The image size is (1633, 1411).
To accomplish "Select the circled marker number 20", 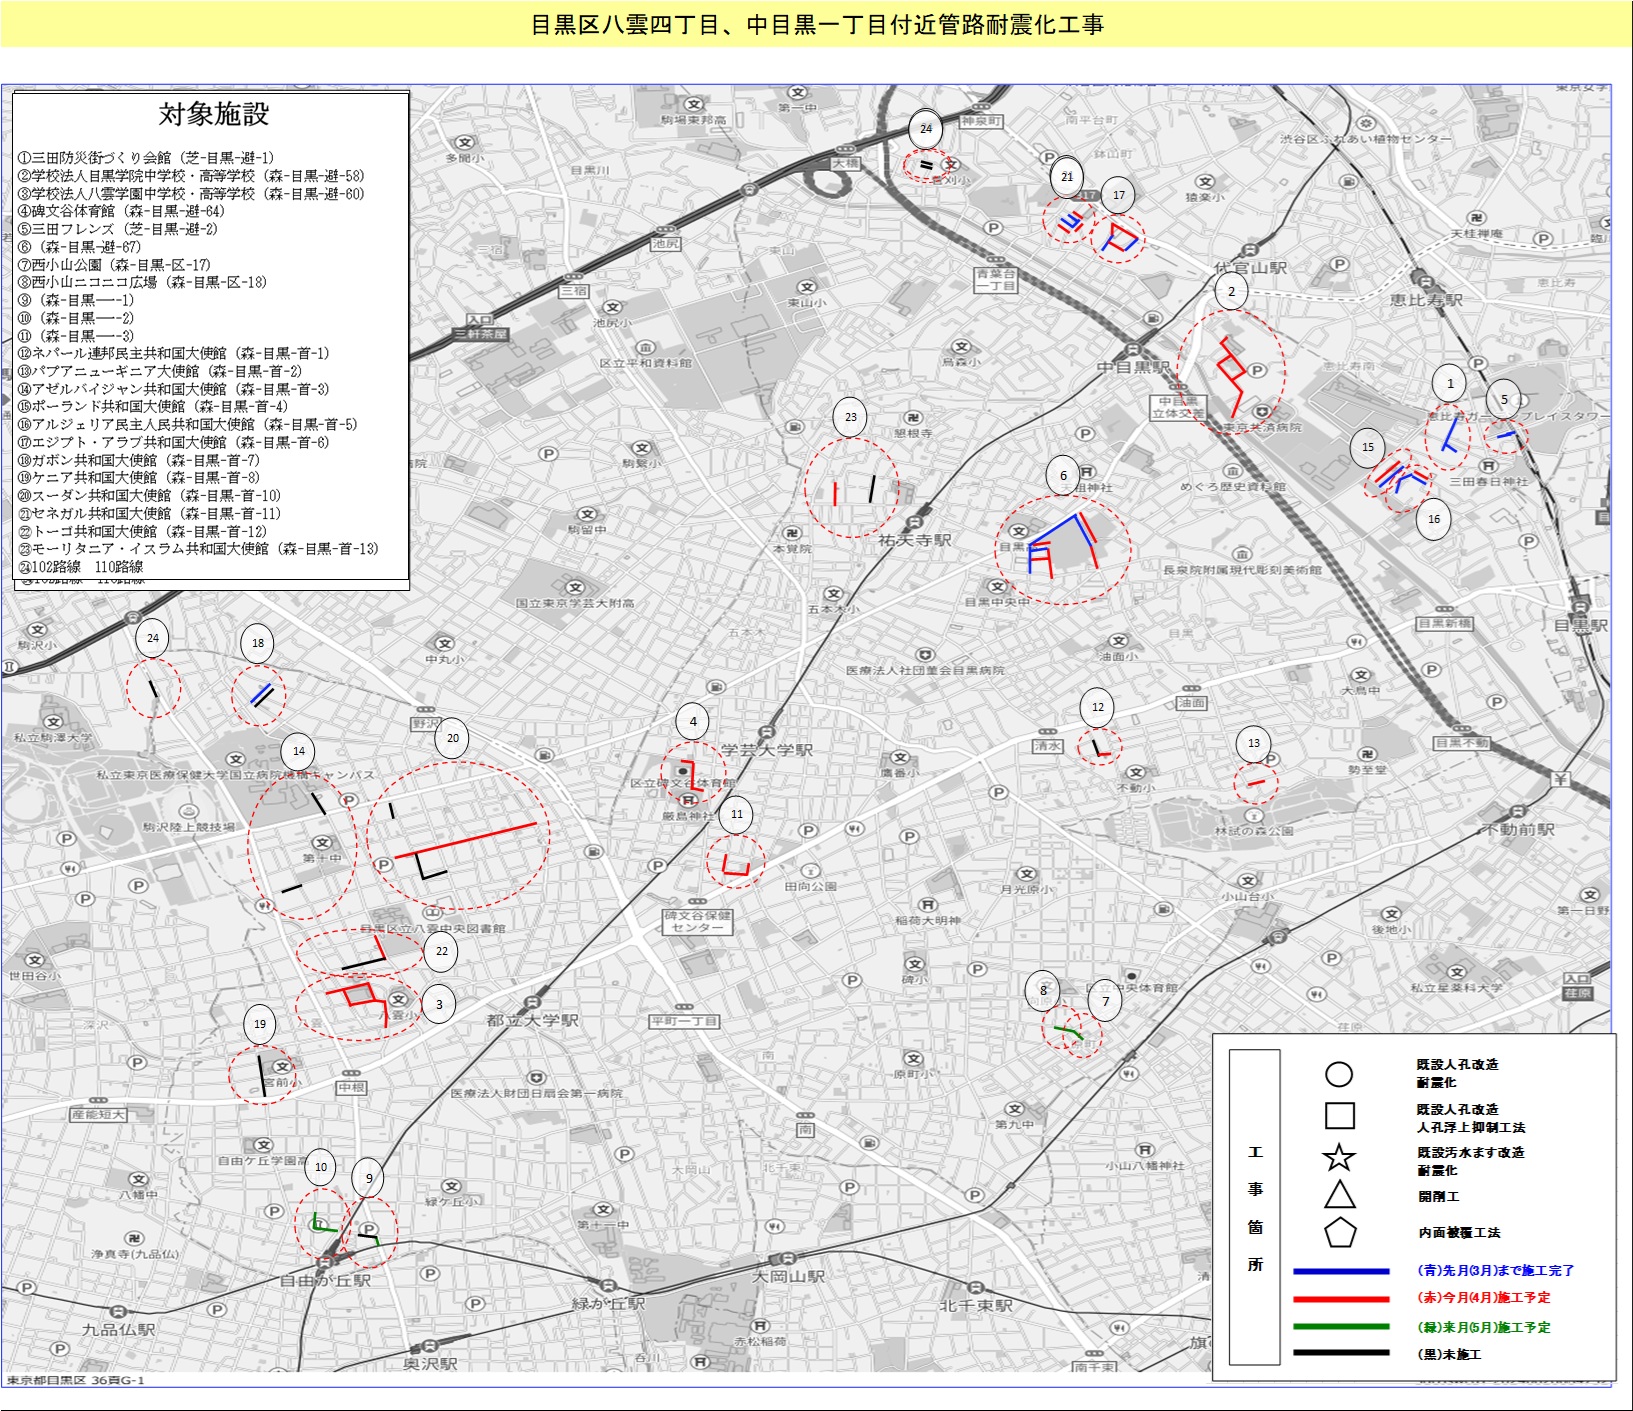I will (452, 738).
